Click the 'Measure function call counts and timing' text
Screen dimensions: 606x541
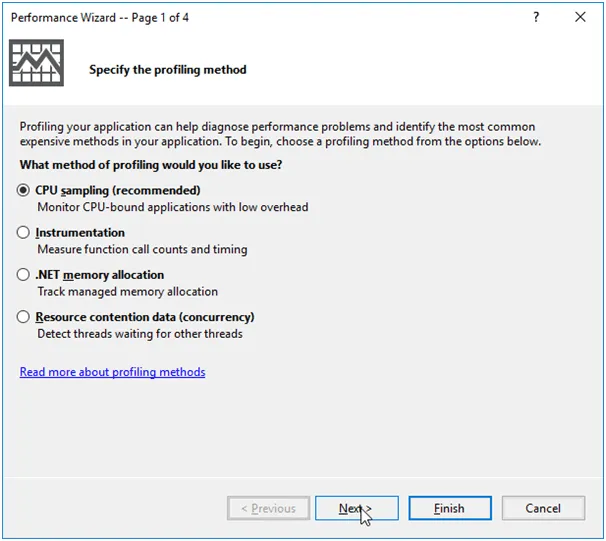click(142, 249)
